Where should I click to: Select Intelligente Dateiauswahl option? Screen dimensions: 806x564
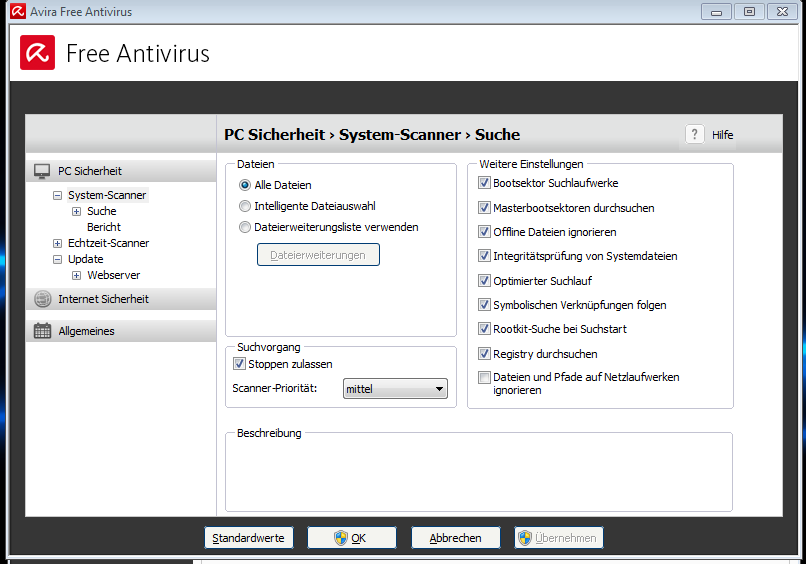click(245, 206)
